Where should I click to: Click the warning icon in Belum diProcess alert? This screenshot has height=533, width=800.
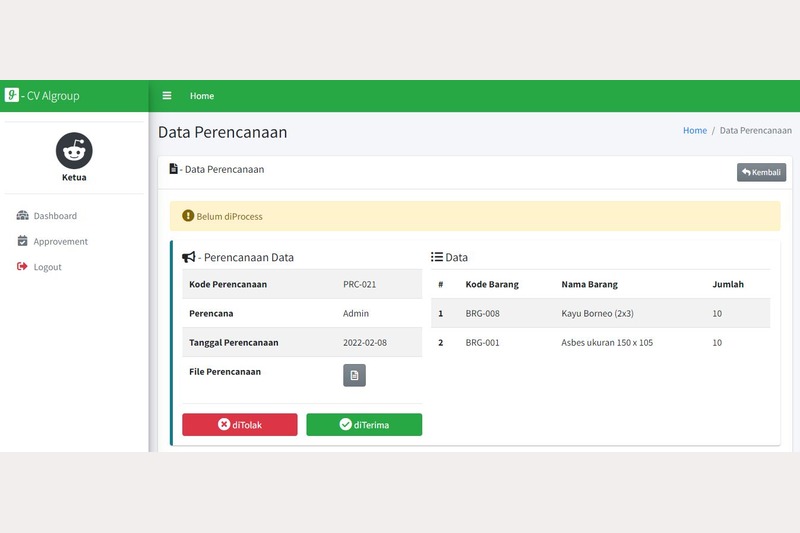click(188, 216)
